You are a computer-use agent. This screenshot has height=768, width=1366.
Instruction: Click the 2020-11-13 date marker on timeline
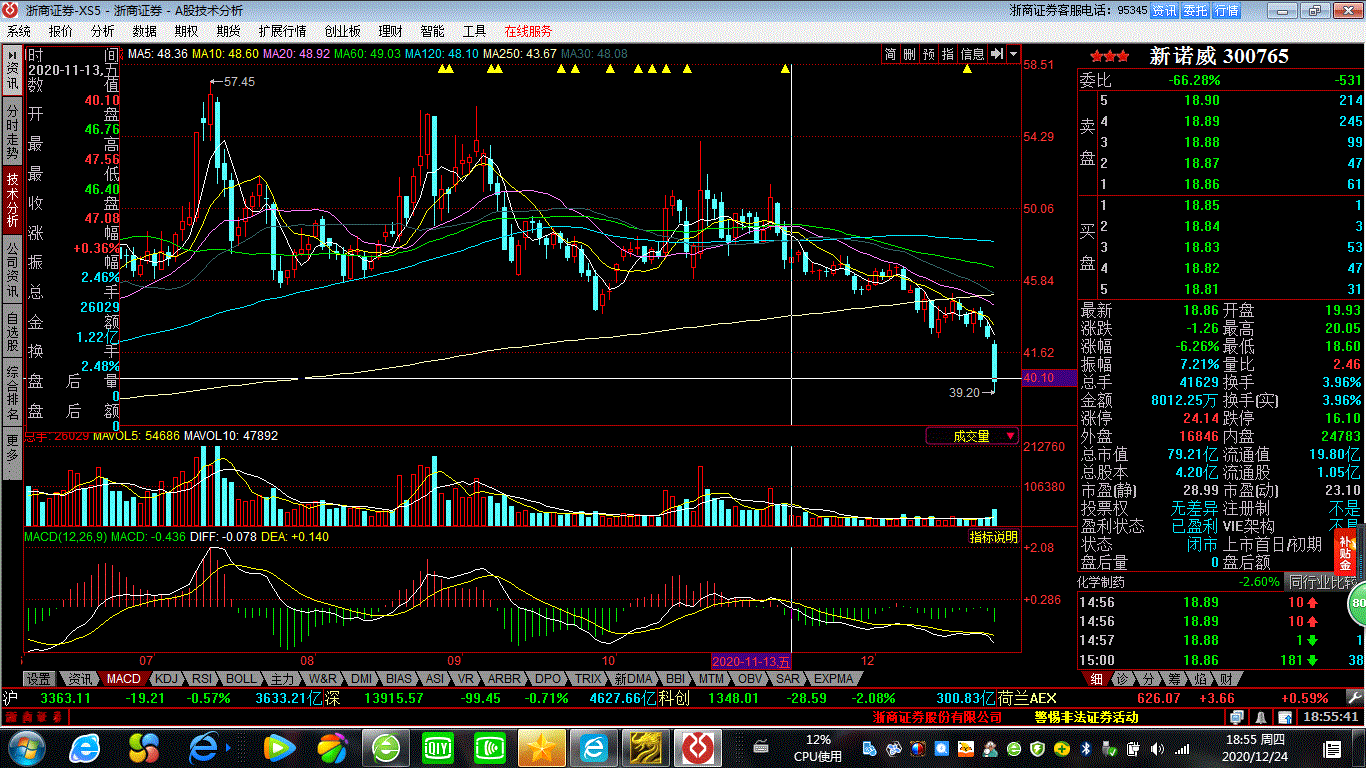click(x=751, y=661)
